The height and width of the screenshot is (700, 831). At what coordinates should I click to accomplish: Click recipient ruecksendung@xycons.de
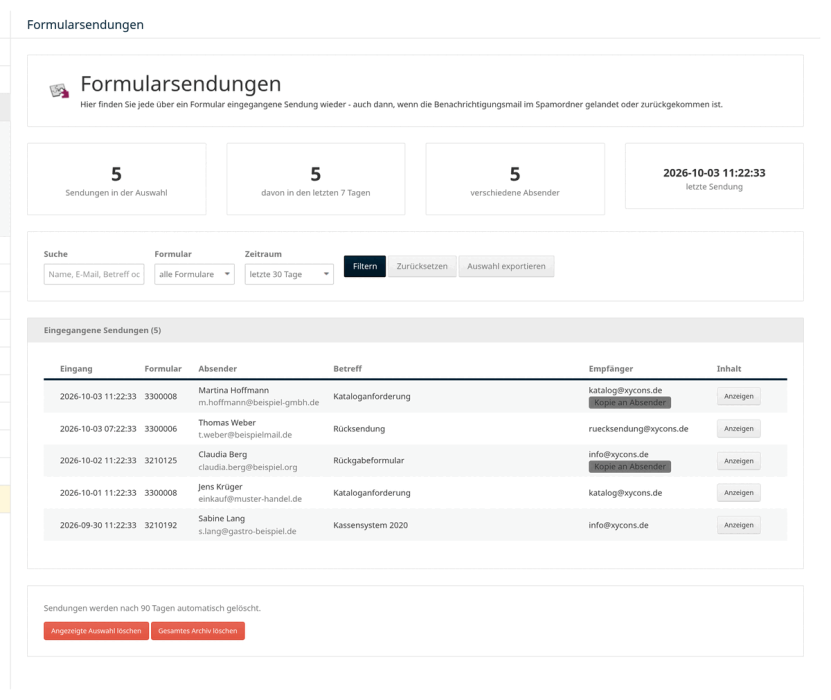click(x=638, y=429)
